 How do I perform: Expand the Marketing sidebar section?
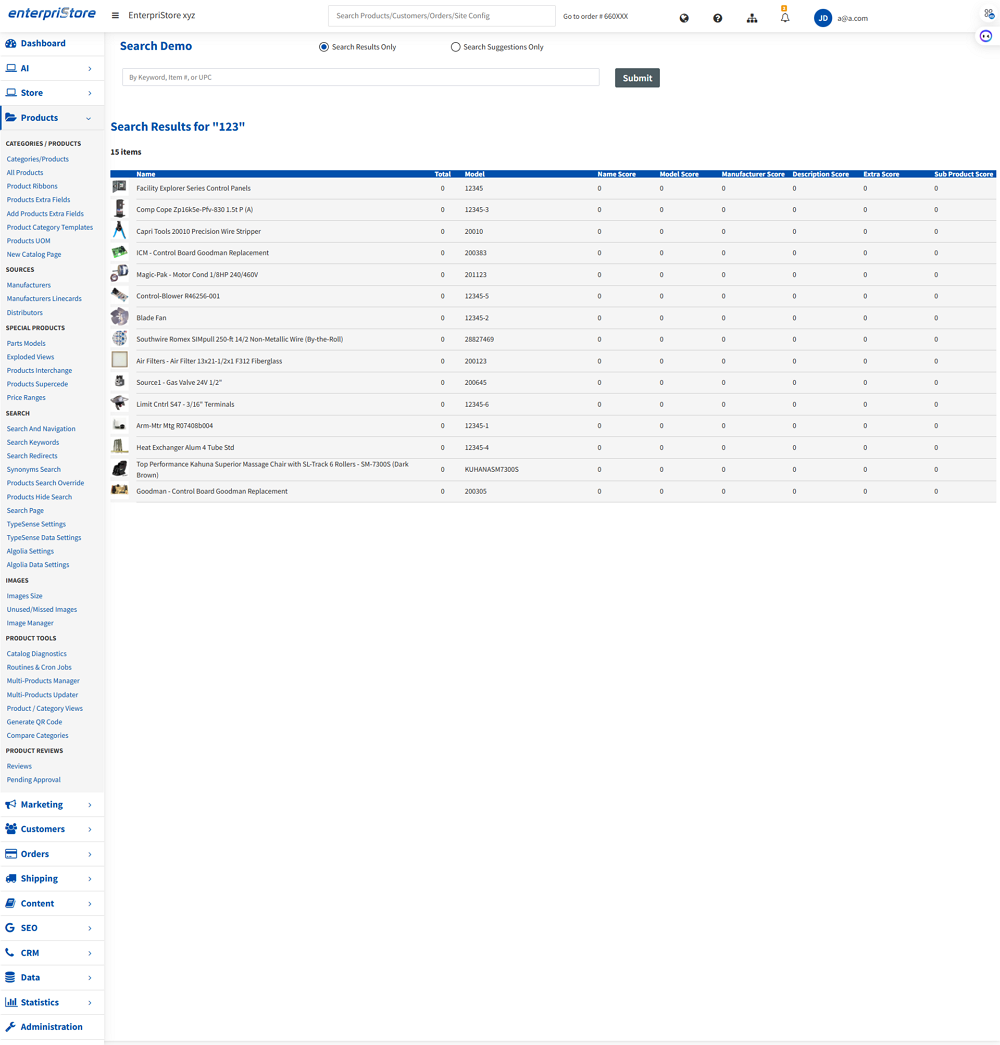tap(52, 805)
